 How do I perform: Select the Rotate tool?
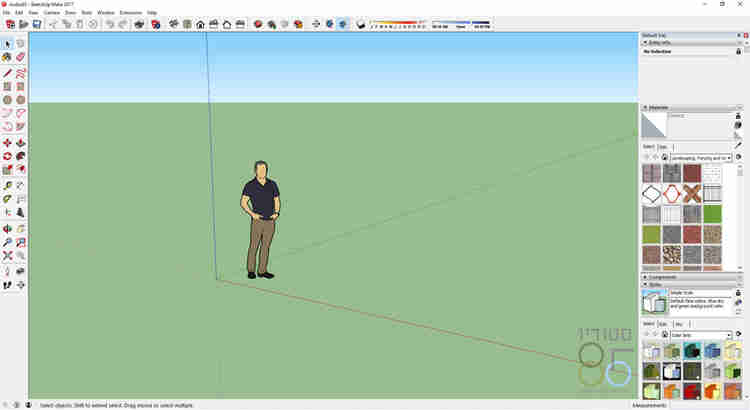pyautogui.click(x=7, y=156)
